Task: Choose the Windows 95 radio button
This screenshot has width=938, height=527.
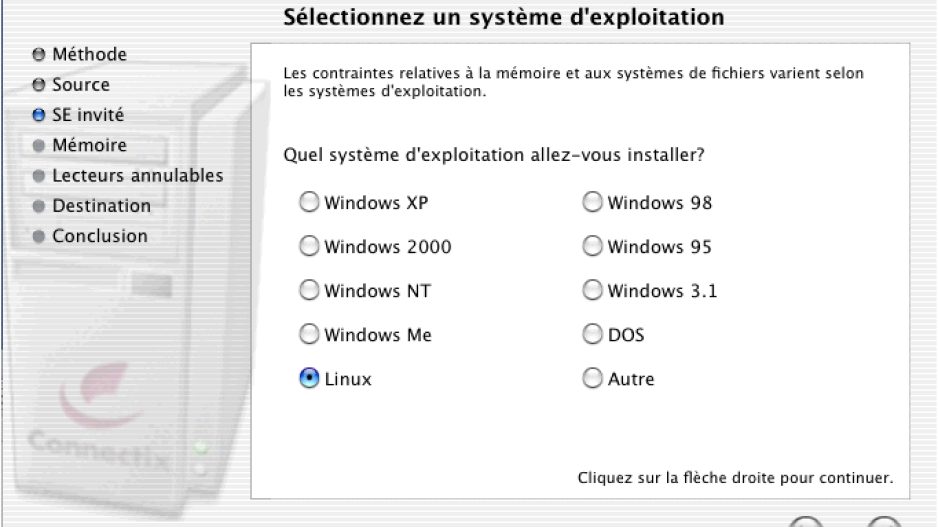Action: click(x=592, y=246)
